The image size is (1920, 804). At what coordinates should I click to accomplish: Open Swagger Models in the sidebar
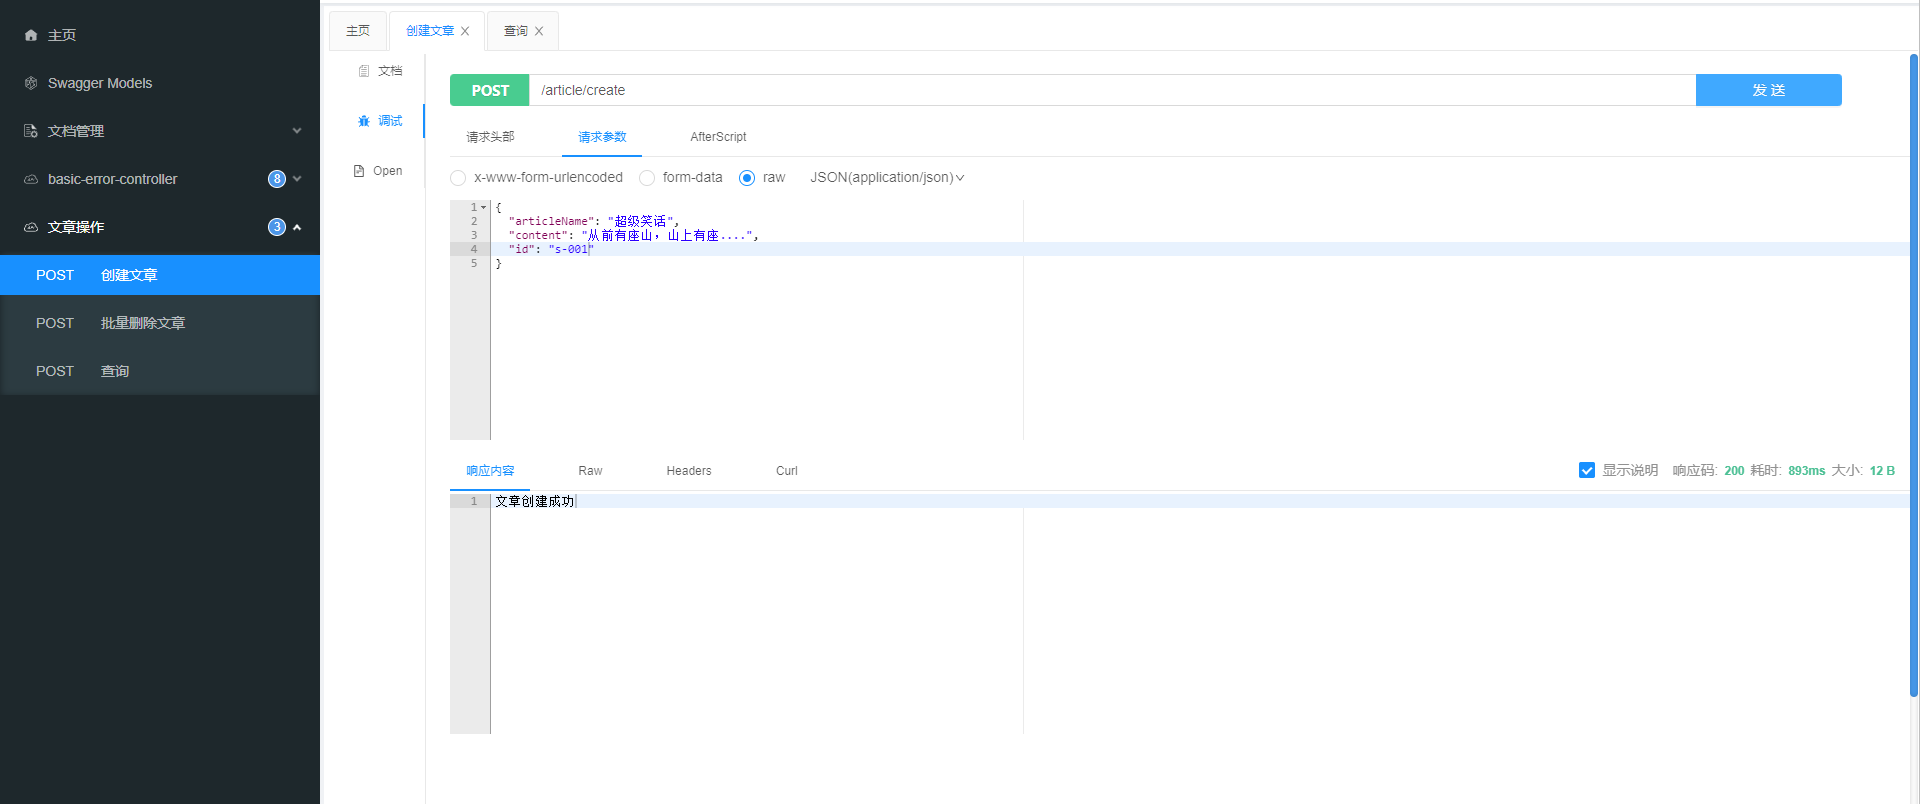(160, 83)
